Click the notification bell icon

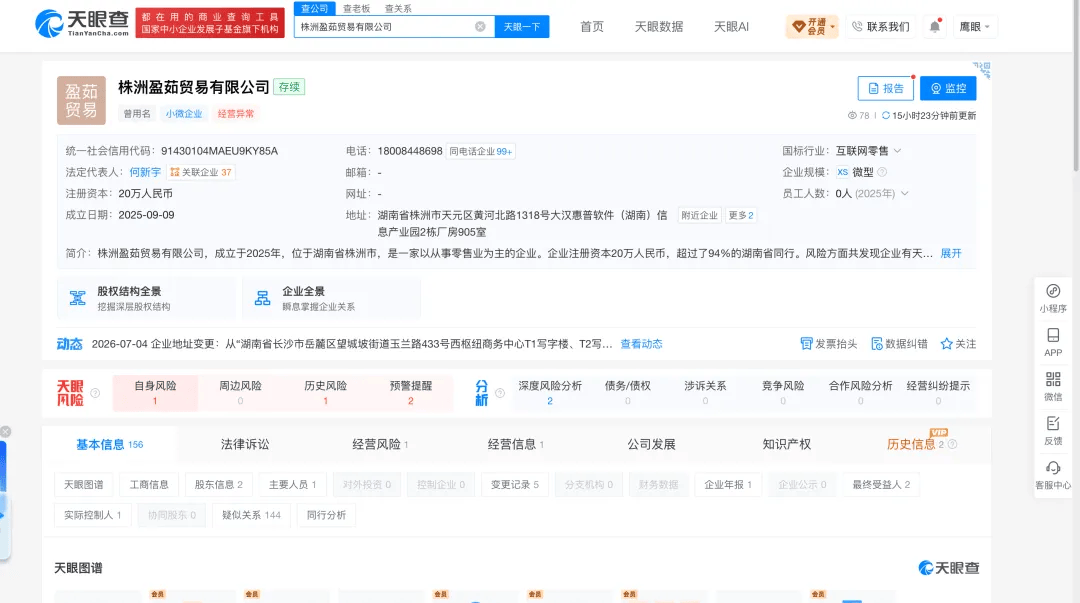pos(935,27)
